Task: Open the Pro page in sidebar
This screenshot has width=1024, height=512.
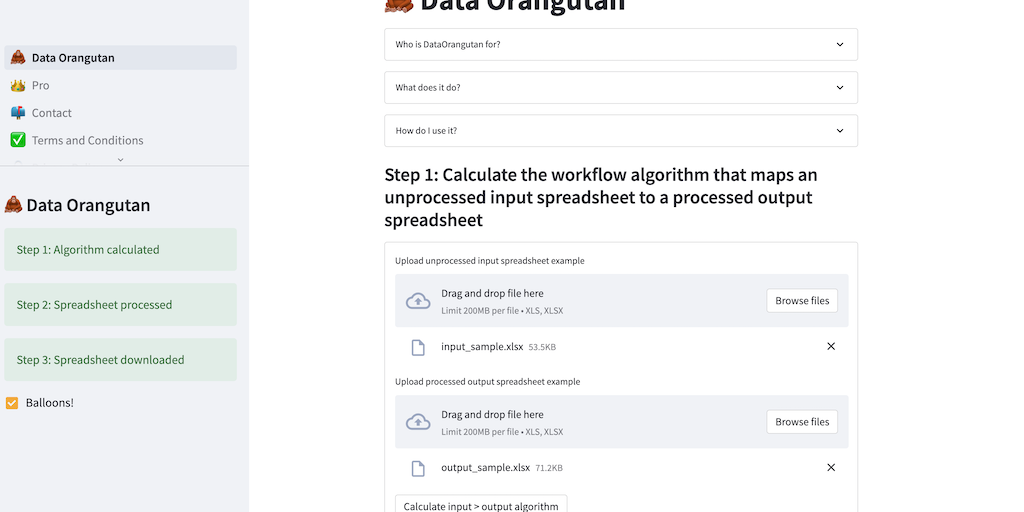Action: pyautogui.click(x=40, y=86)
